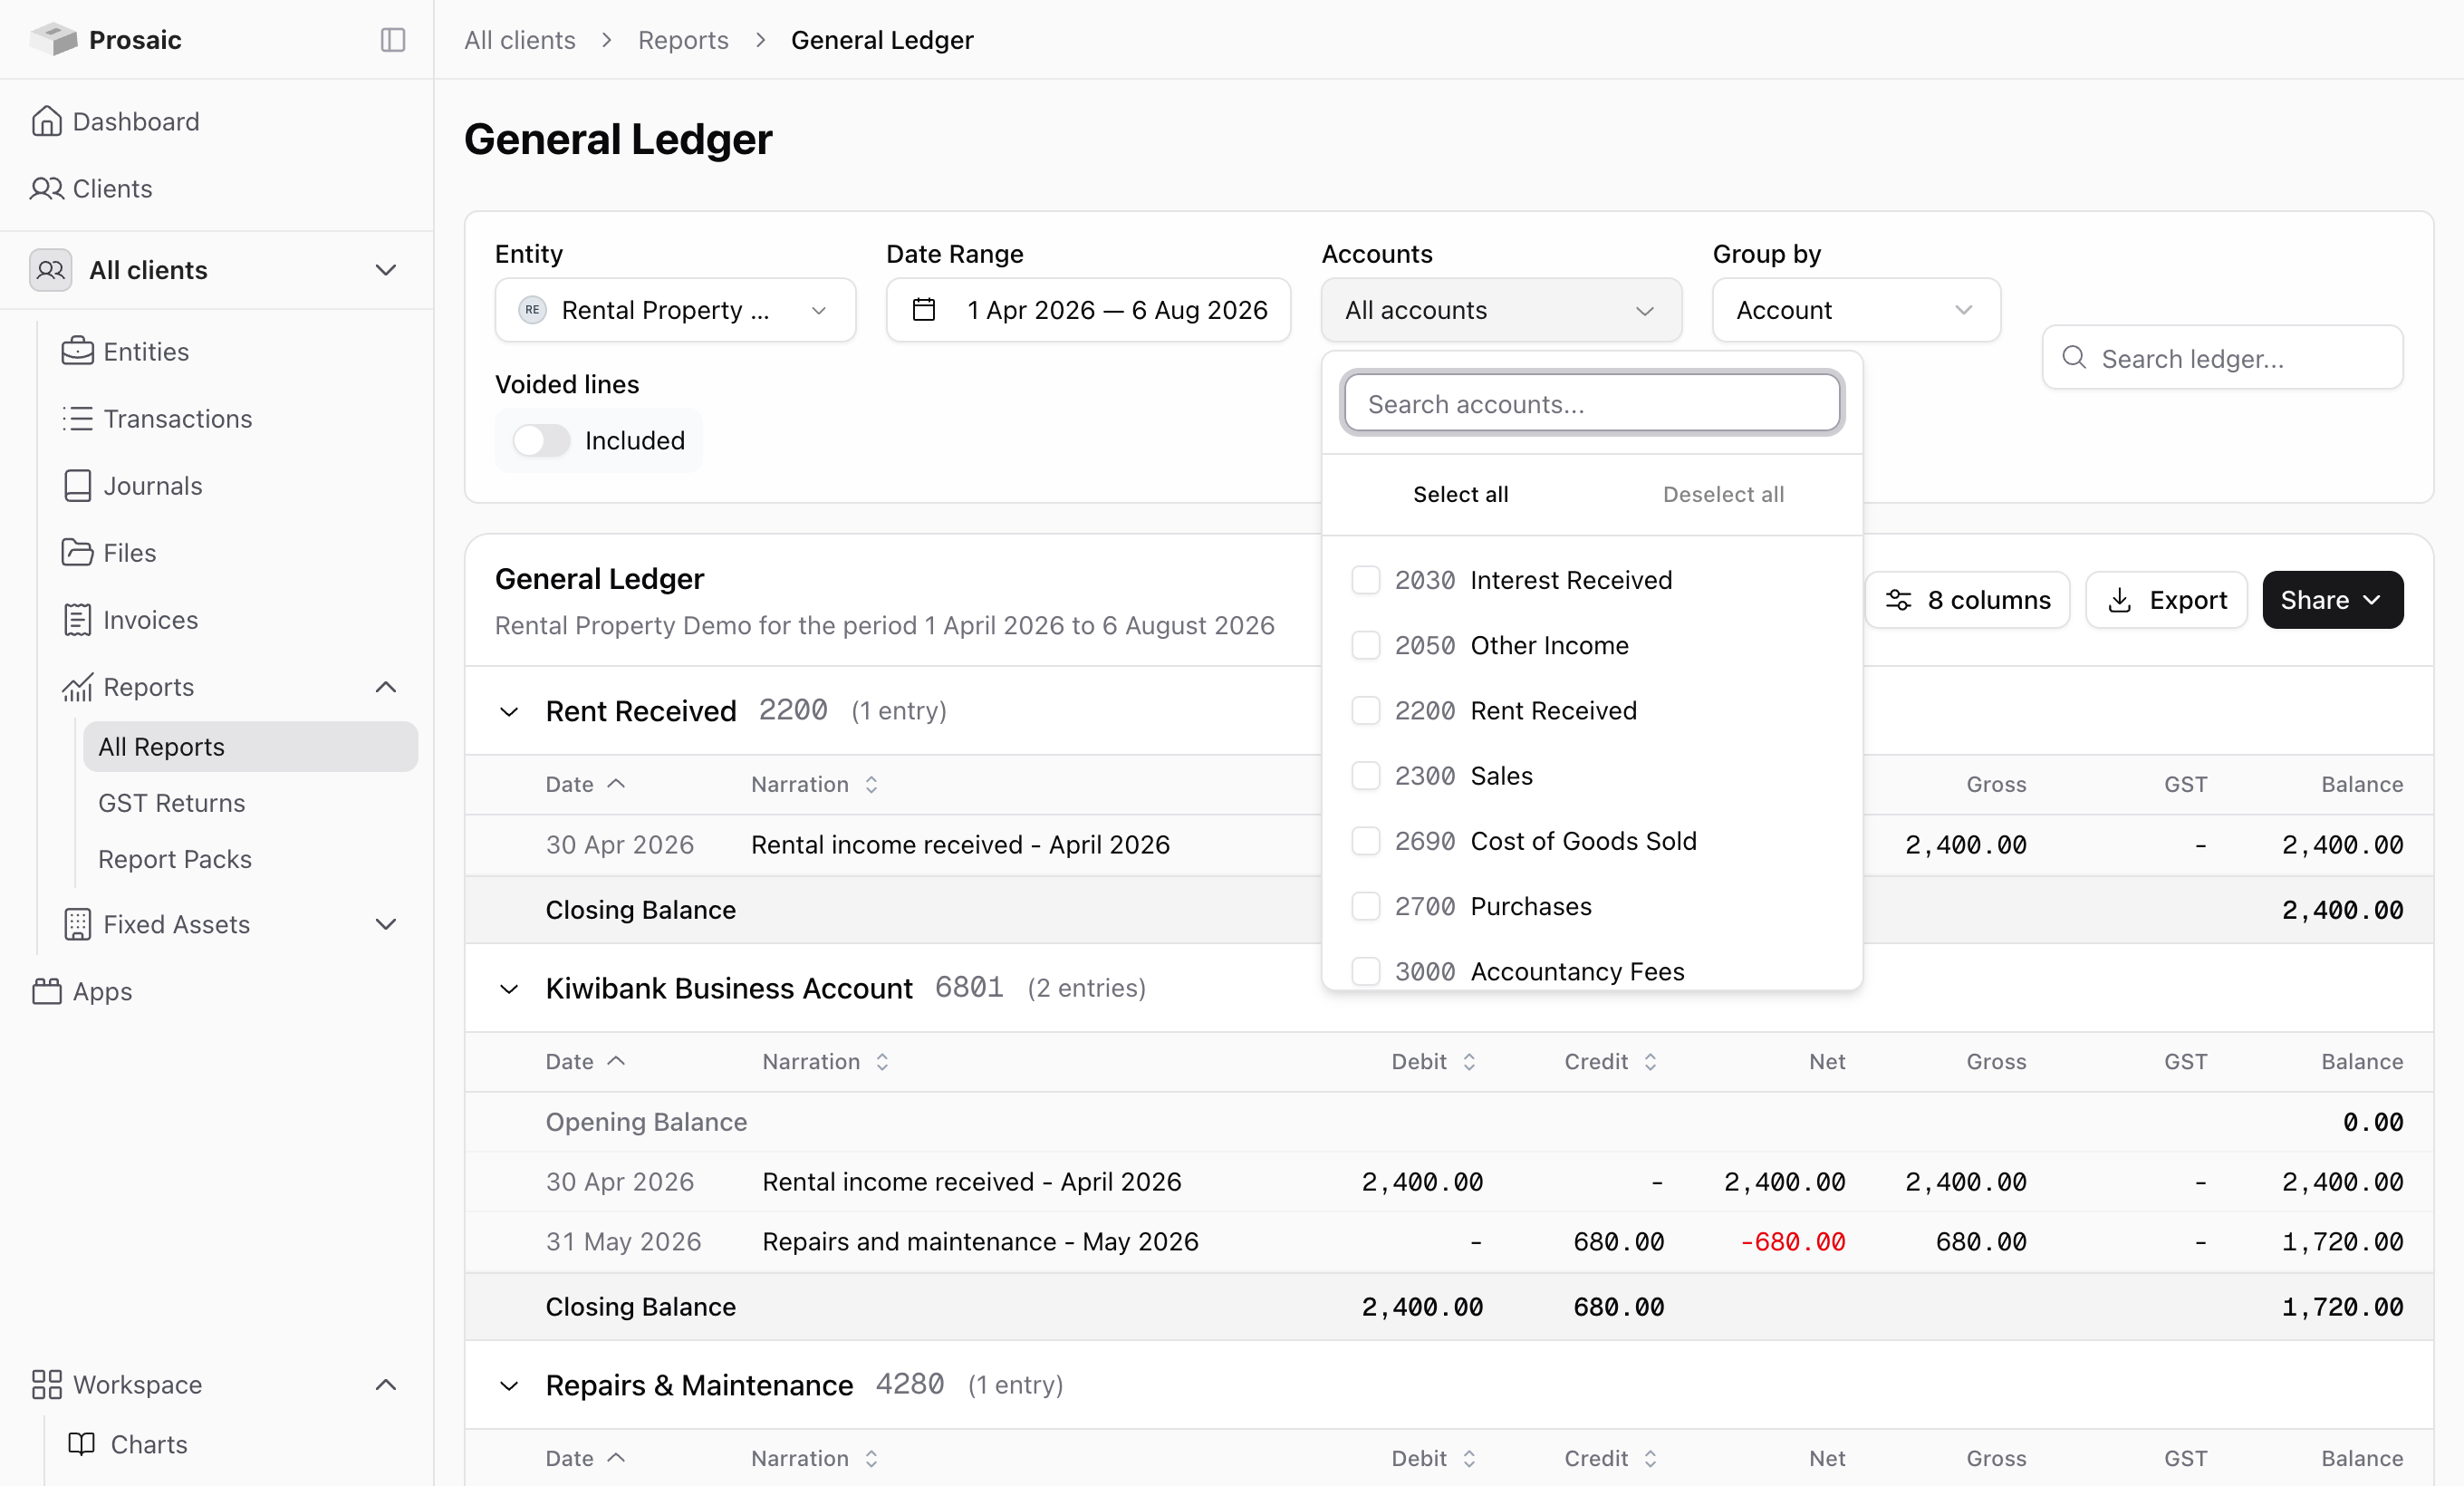Tick the 2300 Sales account checkbox
This screenshot has height=1486, width=2464.
coord(1366,776)
